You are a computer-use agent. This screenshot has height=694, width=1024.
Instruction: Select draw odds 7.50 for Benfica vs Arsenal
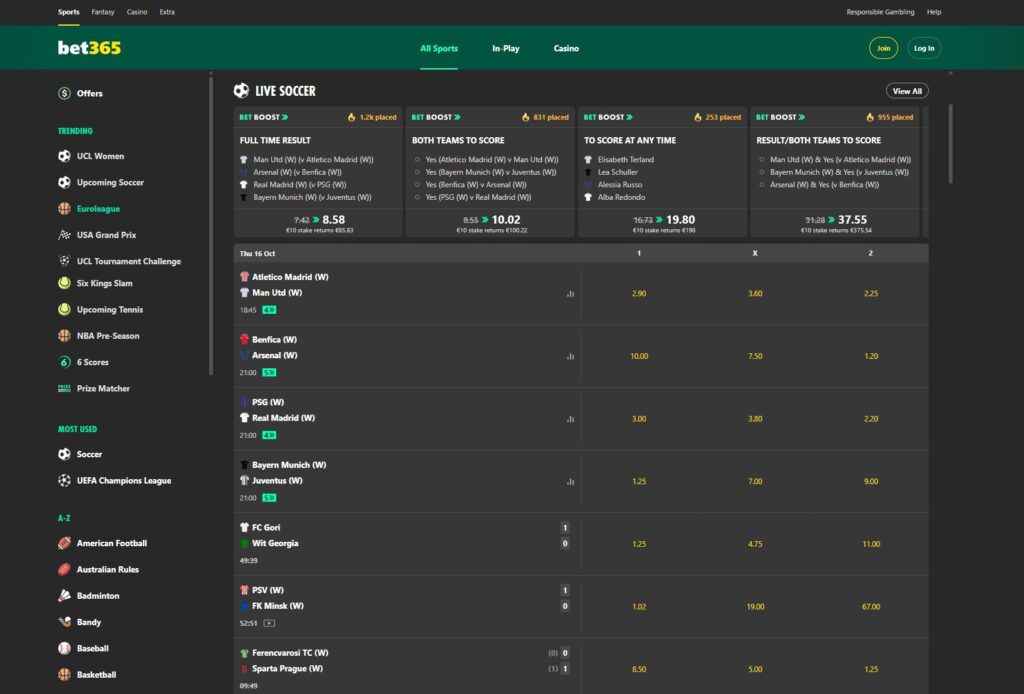755,356
